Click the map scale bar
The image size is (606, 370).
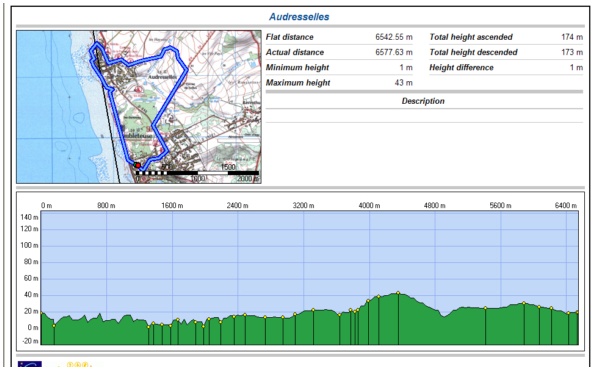[x=197, y=173]
